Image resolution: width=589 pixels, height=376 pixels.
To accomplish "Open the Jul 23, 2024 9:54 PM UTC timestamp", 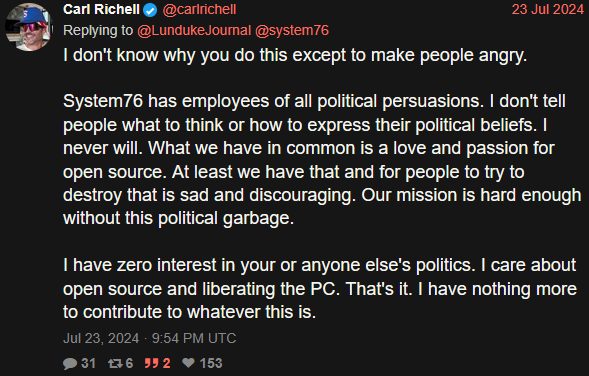I will click(x=150, y=338).
